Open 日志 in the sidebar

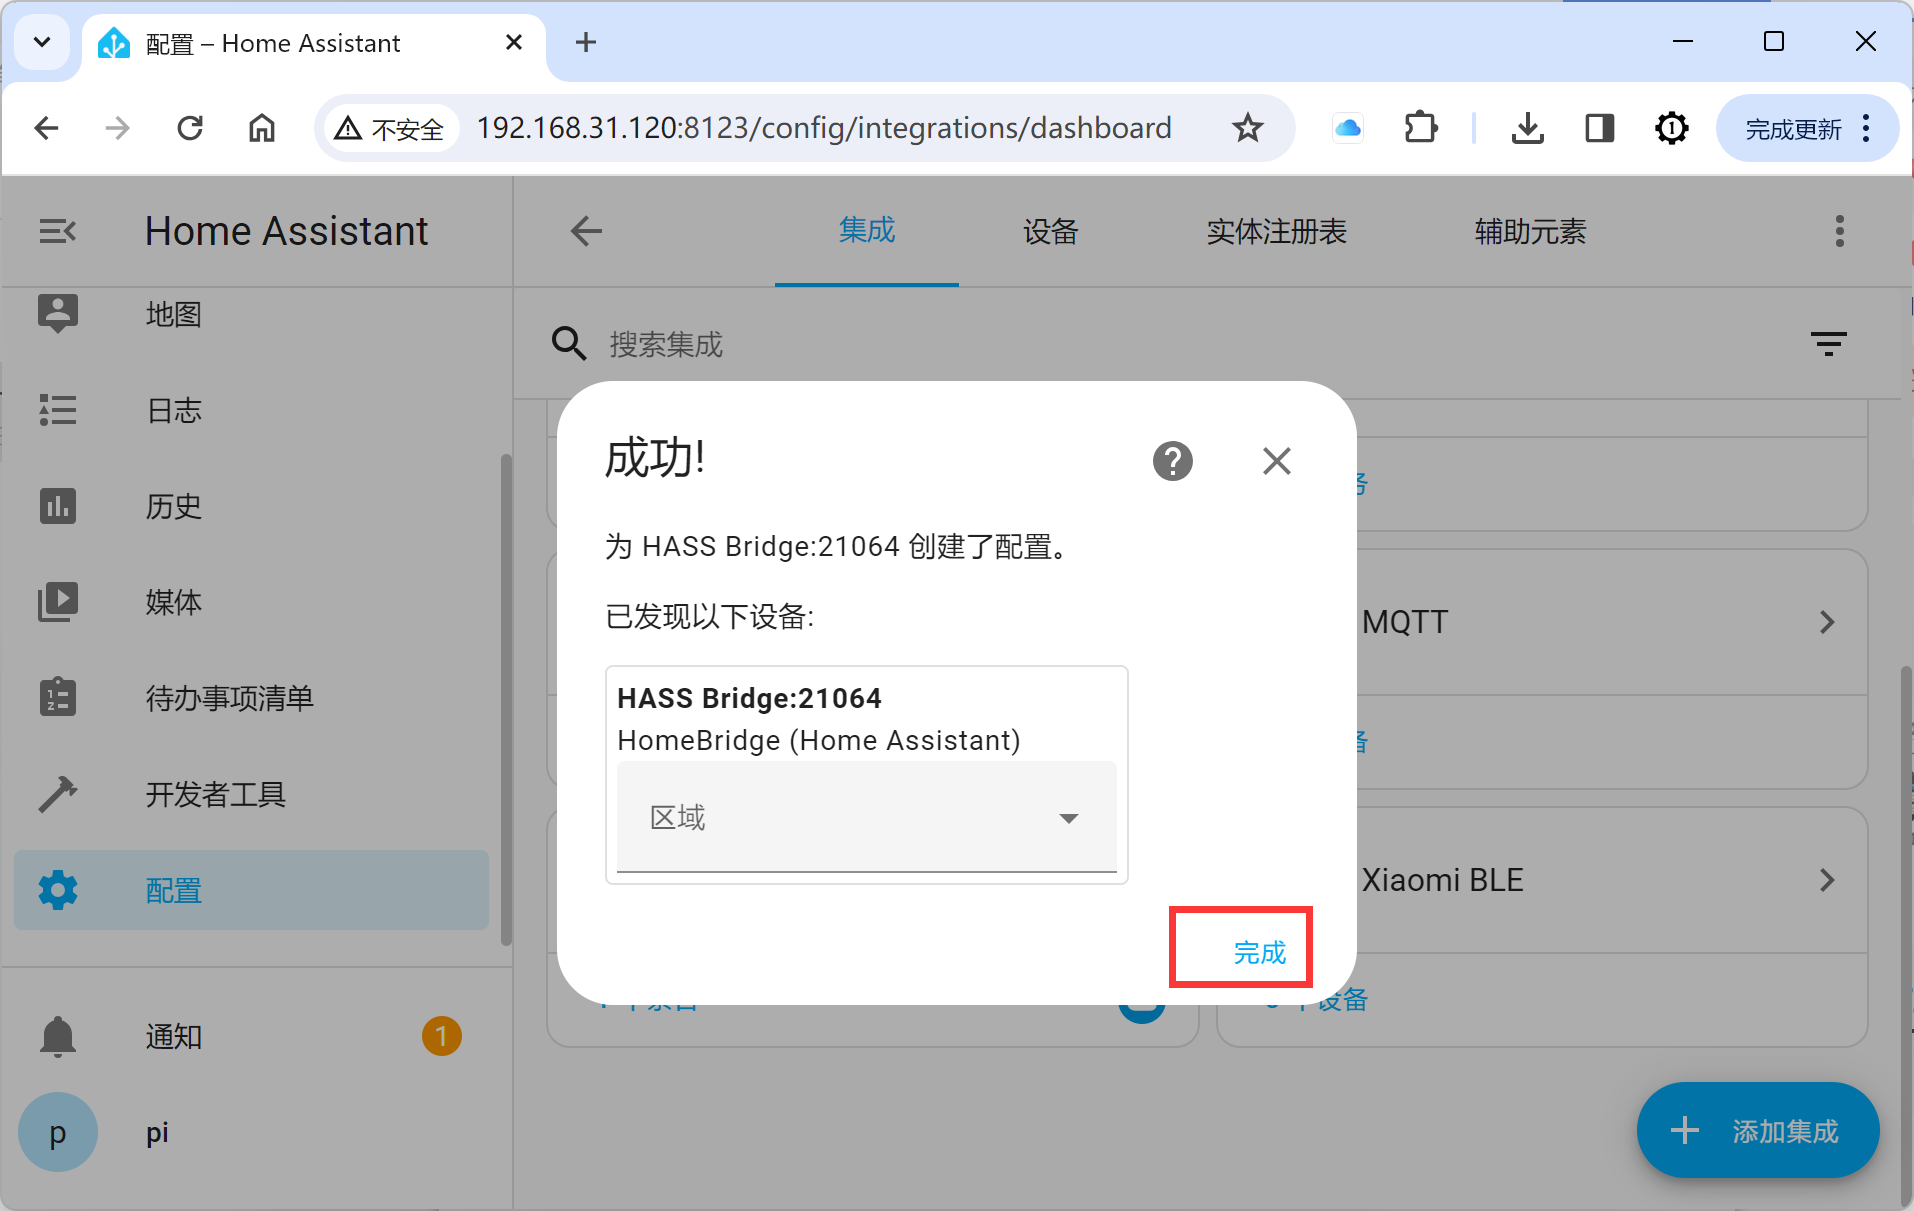[x=251, y=410]
